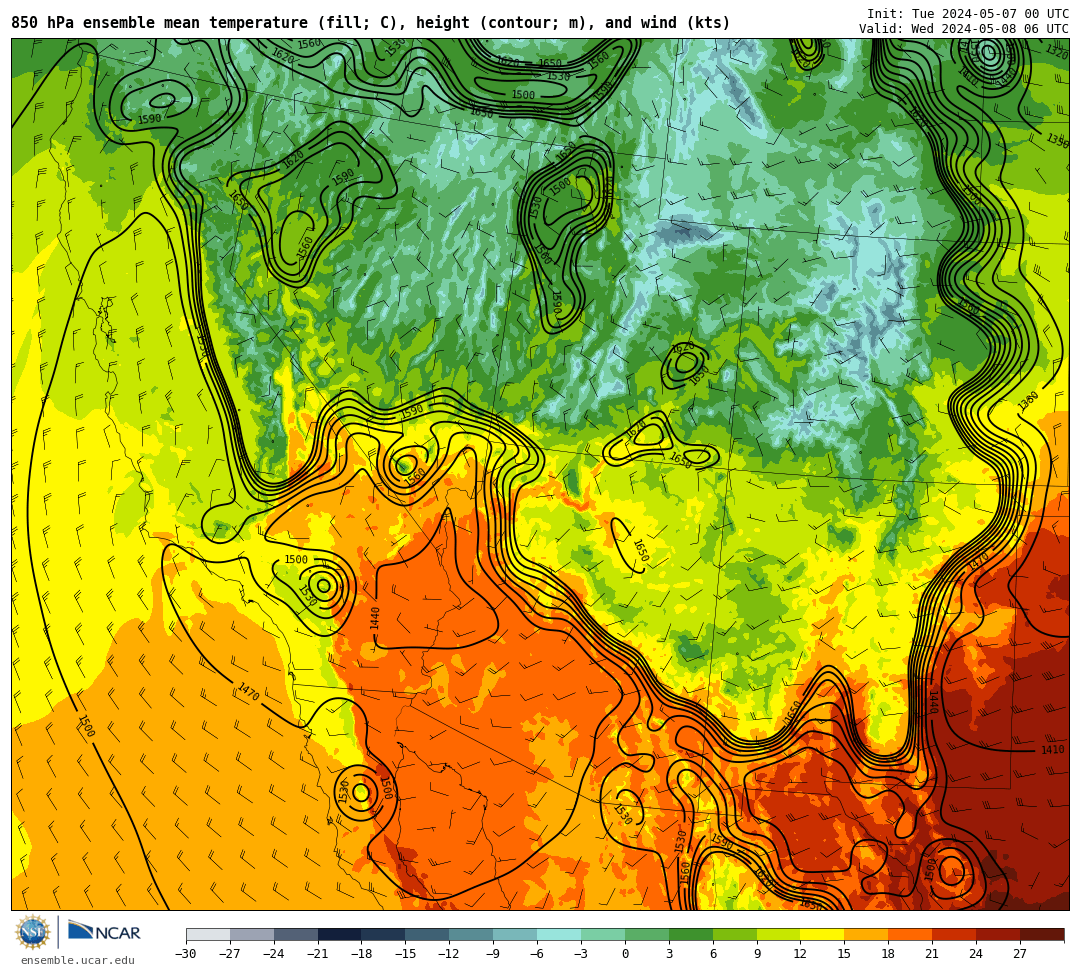
Task: Click the darkest colorbar swatch right of 27
Action: [1042, 934]
